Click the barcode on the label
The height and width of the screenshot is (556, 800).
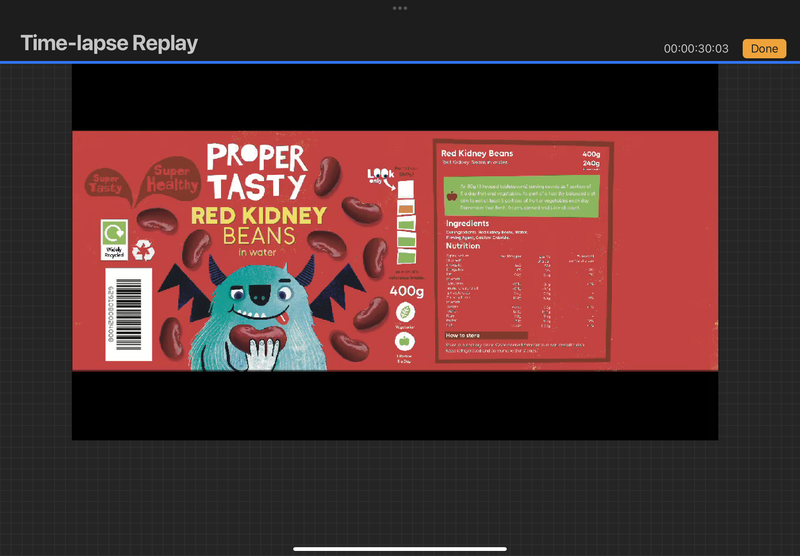[x=130, y=314]
